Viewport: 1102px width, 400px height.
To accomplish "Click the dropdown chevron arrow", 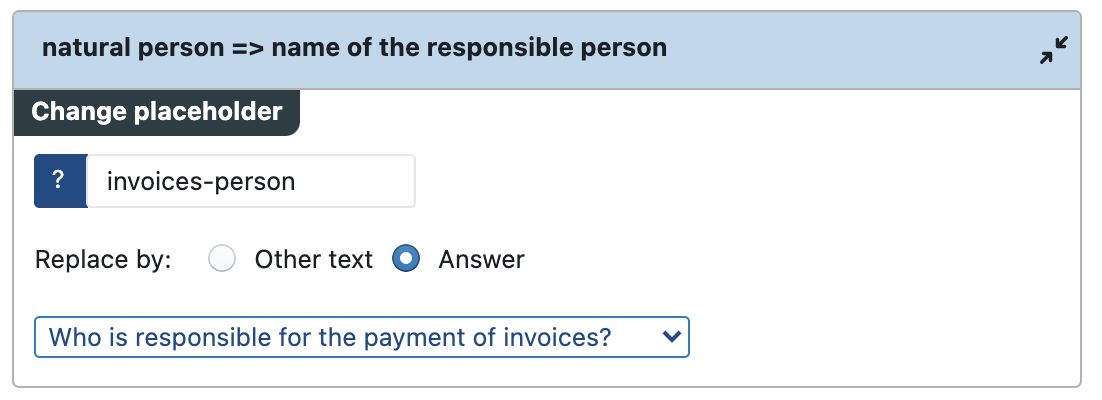I will pyautogui.click(x=672, y=337).
